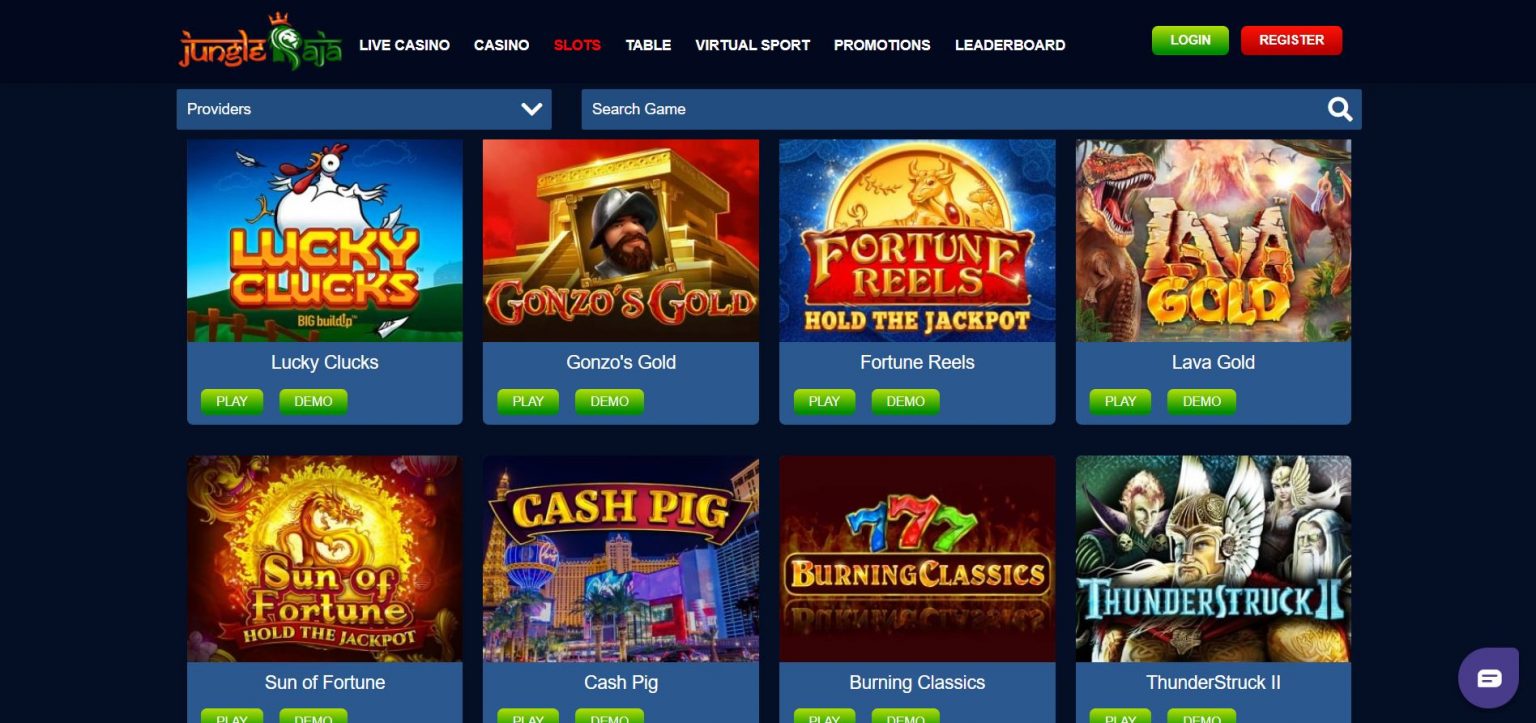Click the Providers chevron arrow

[531, 109]
